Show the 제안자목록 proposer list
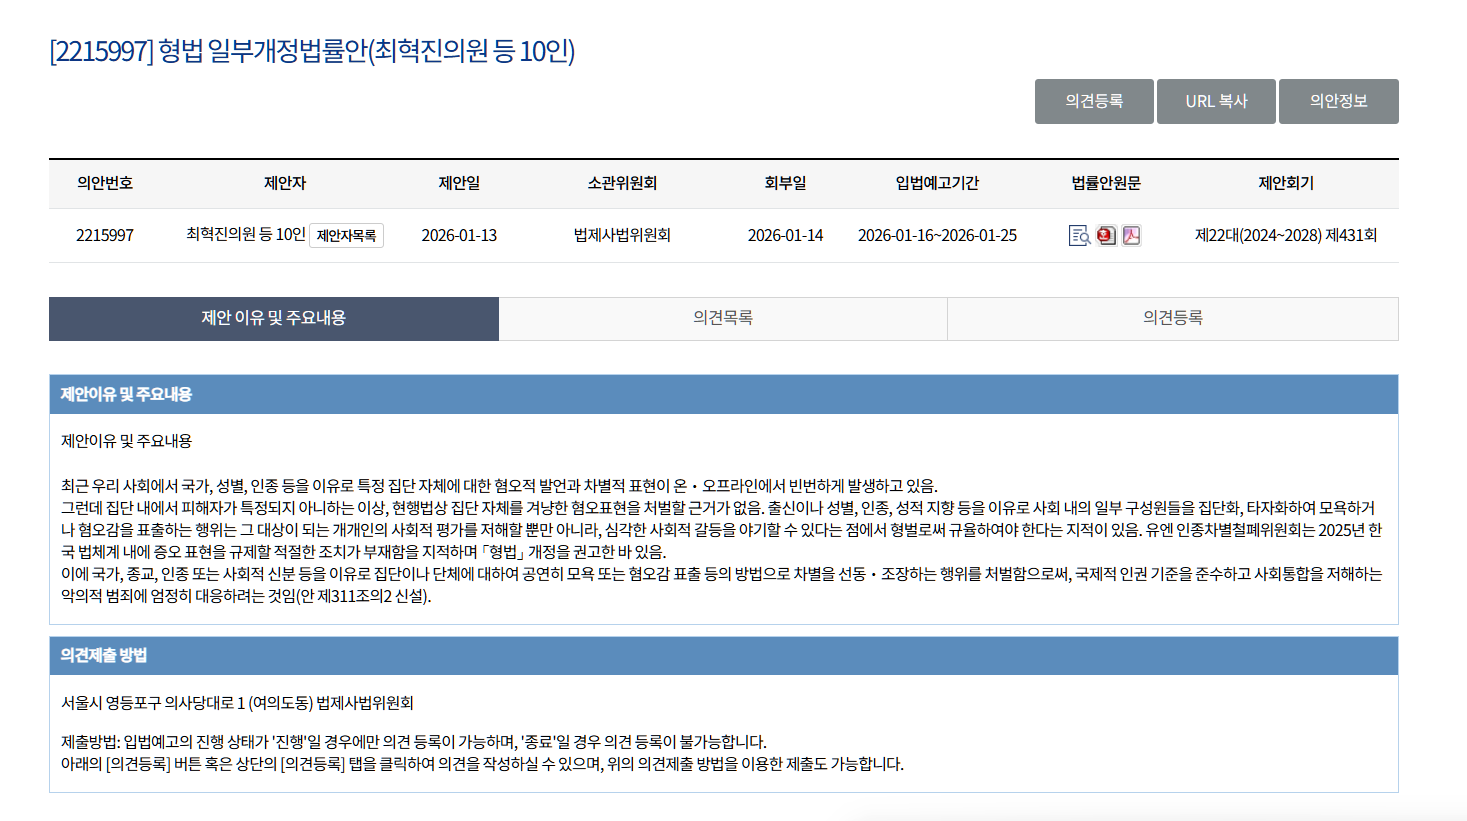This screenshot has height=821, width=1467. point(346,236)
